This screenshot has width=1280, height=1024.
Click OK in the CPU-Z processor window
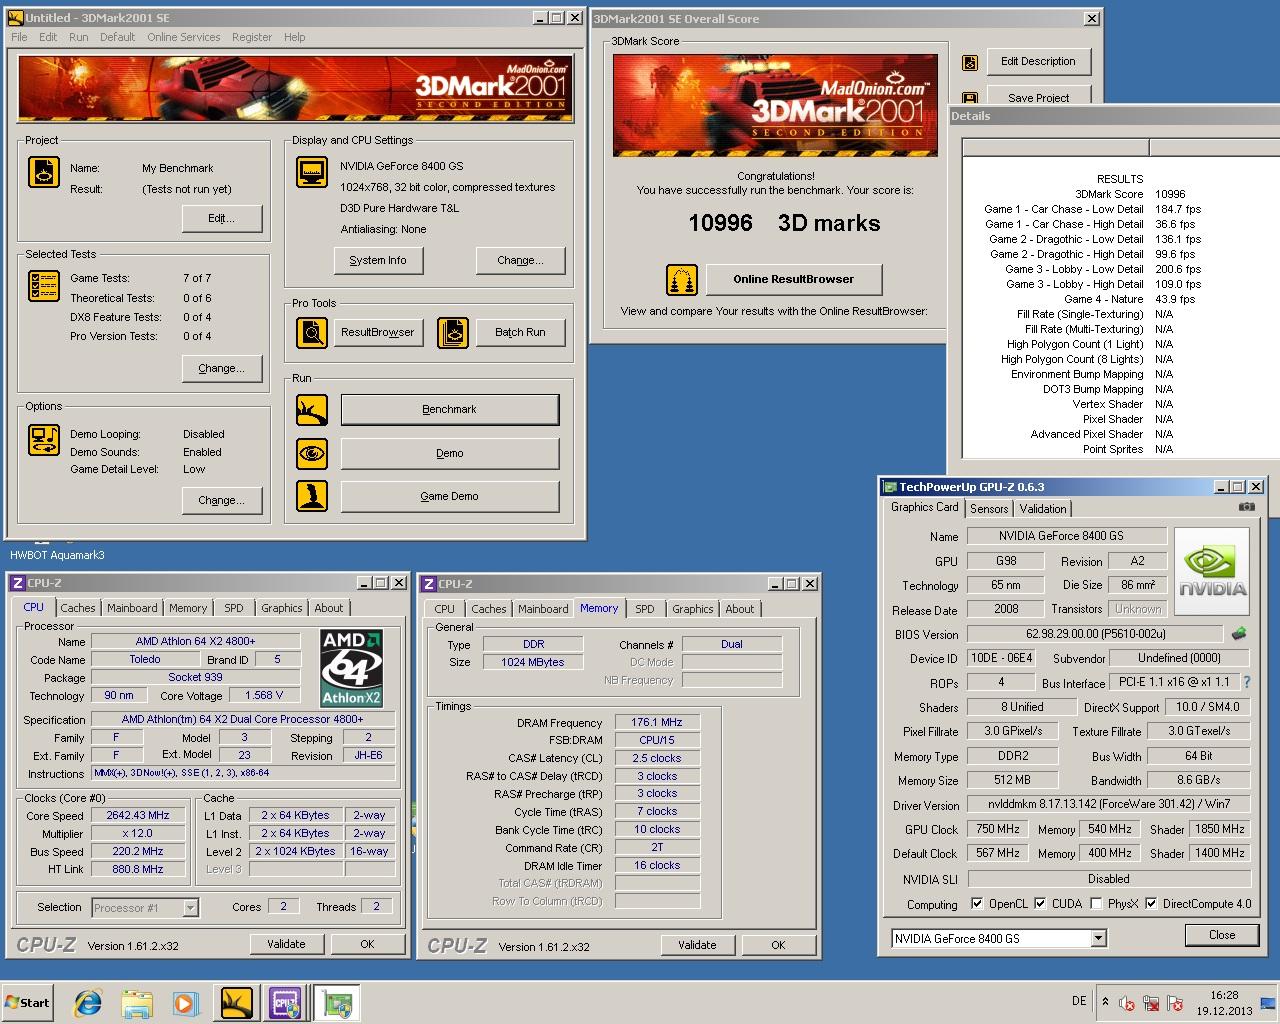[367, 944]
